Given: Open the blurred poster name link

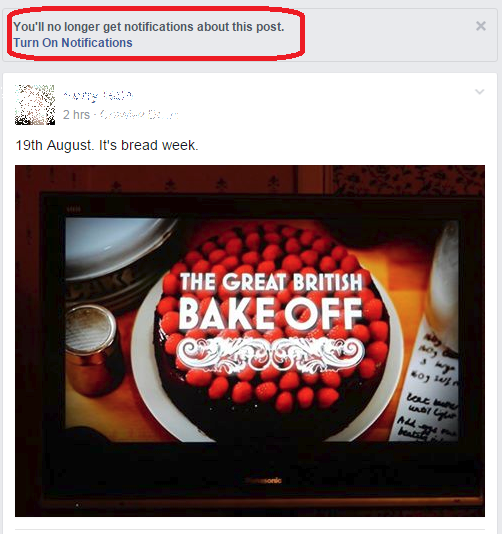Looking at the screenshot, I should click(98, 96).
